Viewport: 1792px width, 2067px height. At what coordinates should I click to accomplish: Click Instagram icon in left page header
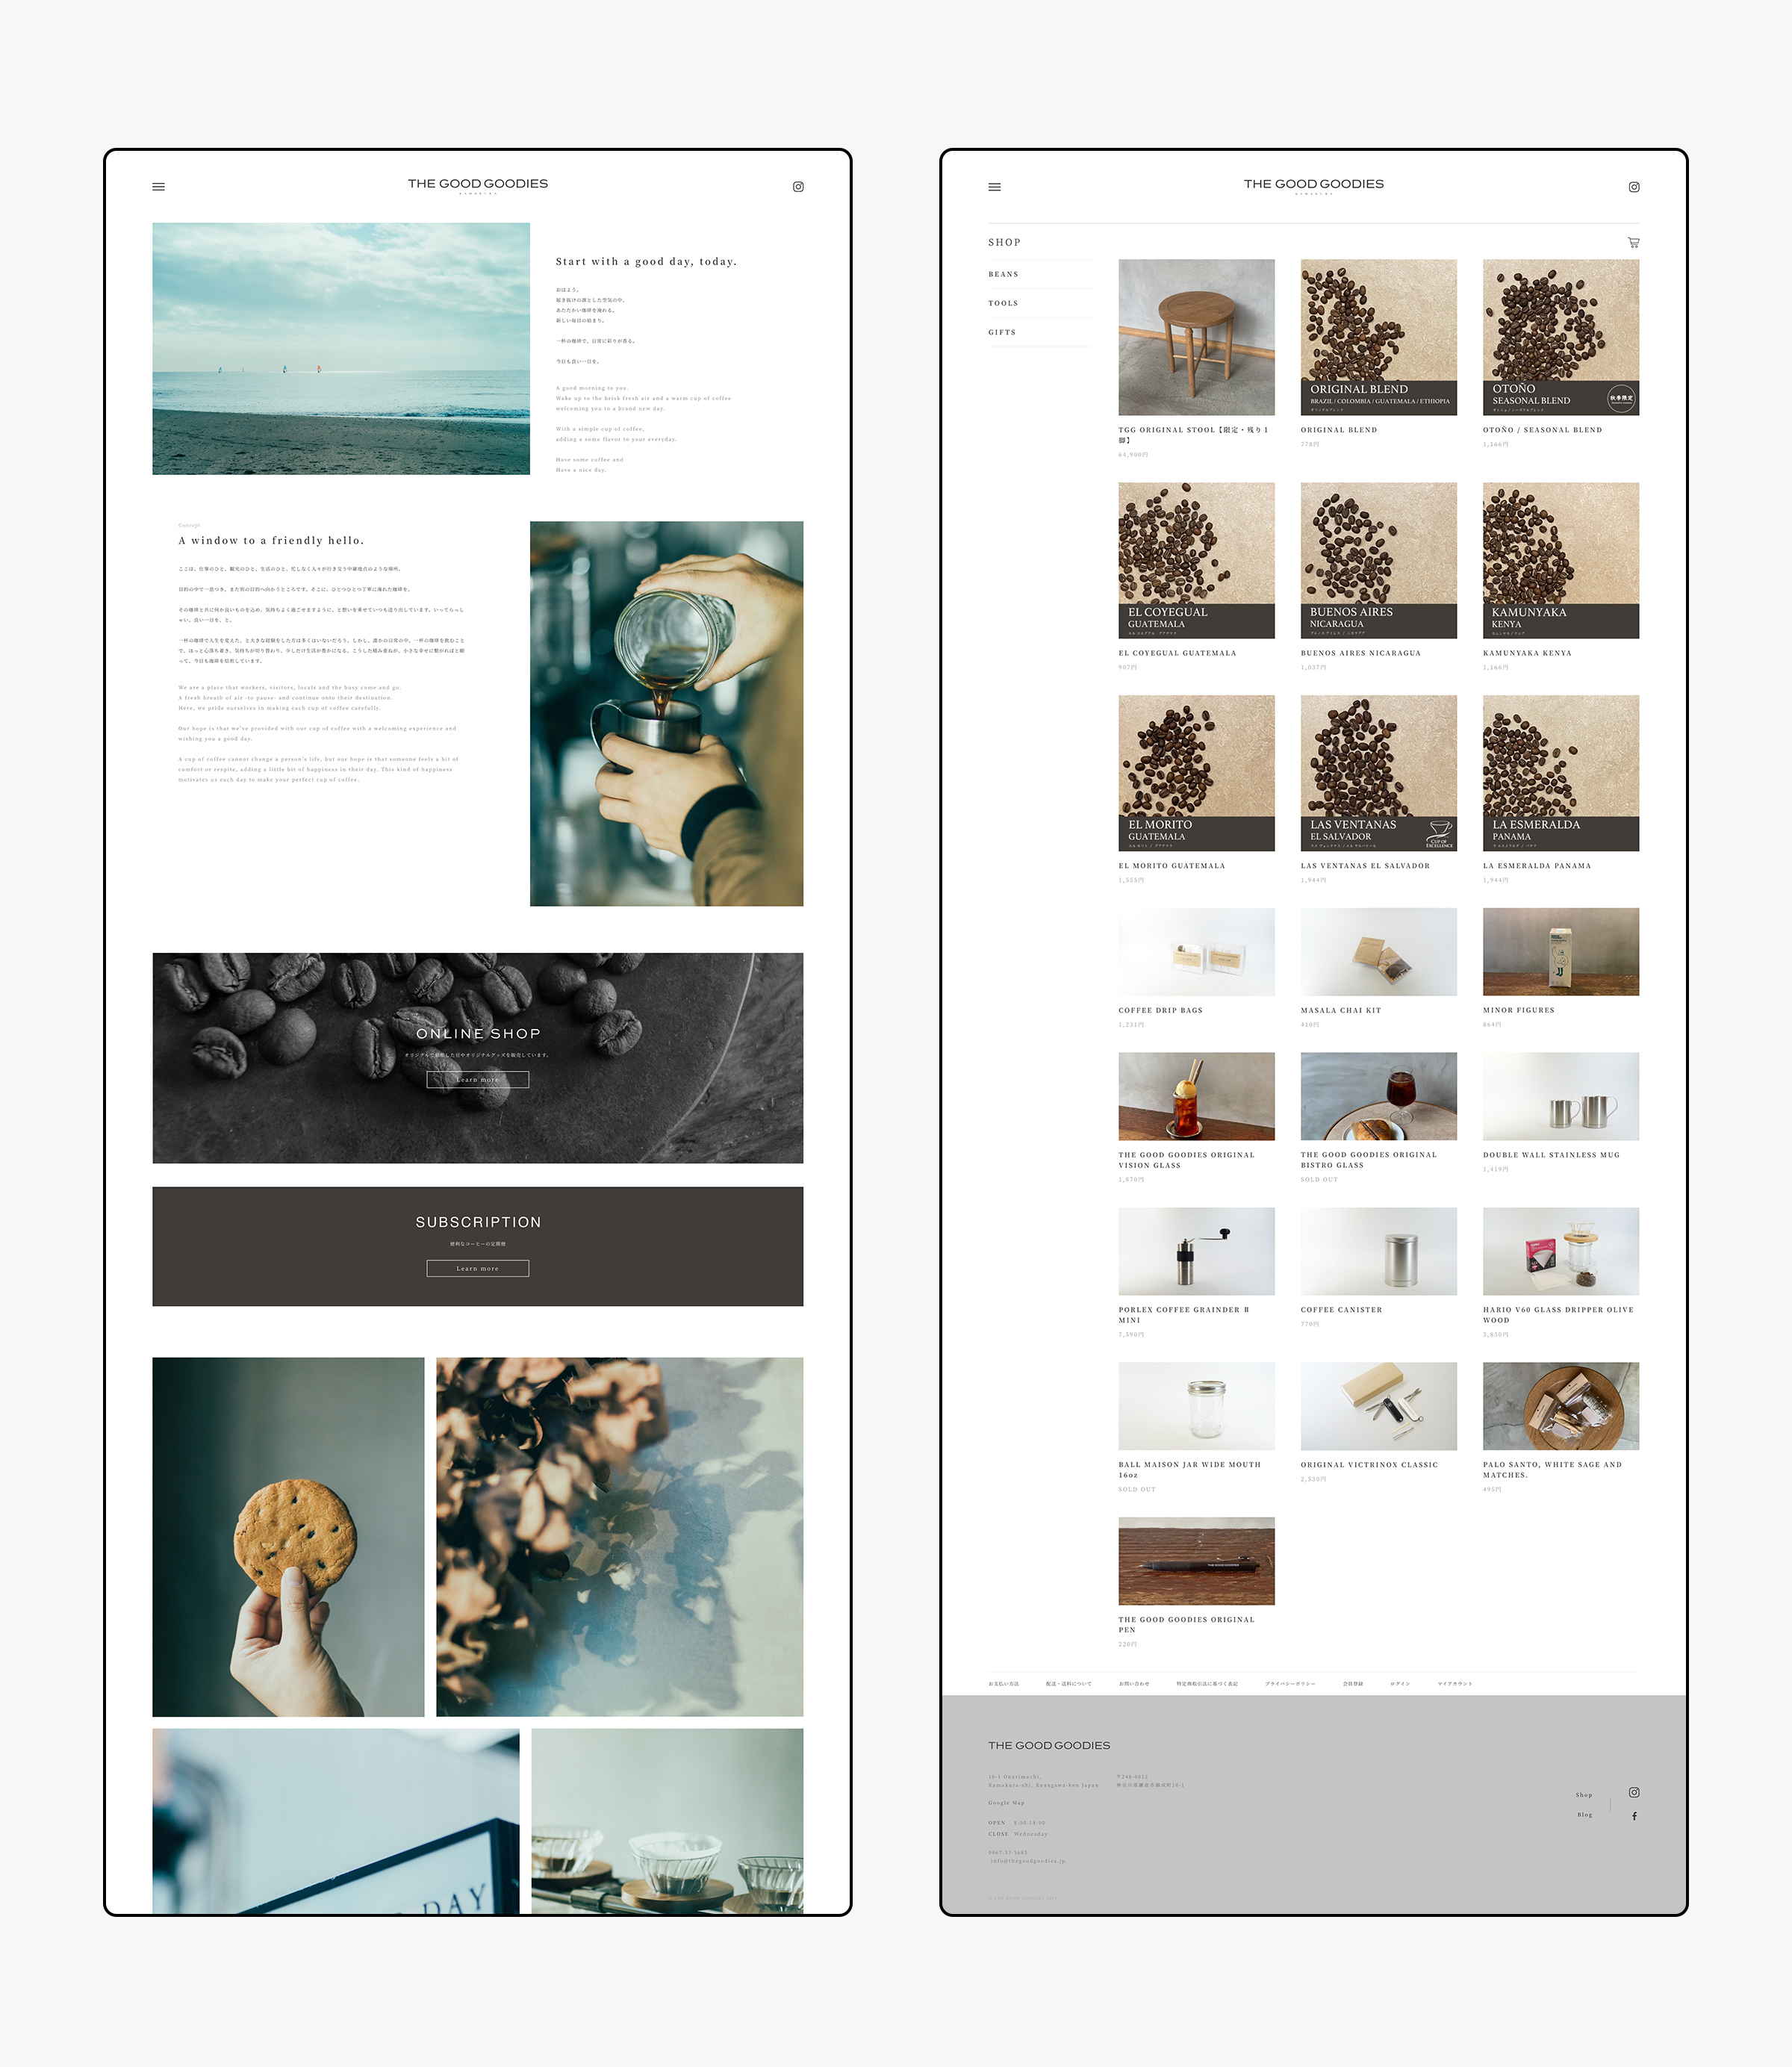pyautogui.click(x=798, y=187)
